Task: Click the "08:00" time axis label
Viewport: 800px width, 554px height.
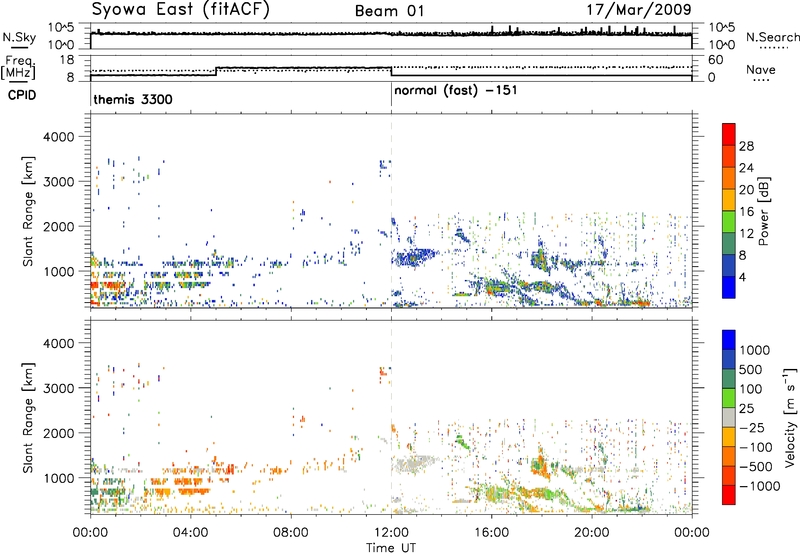Action: point(291,533)
